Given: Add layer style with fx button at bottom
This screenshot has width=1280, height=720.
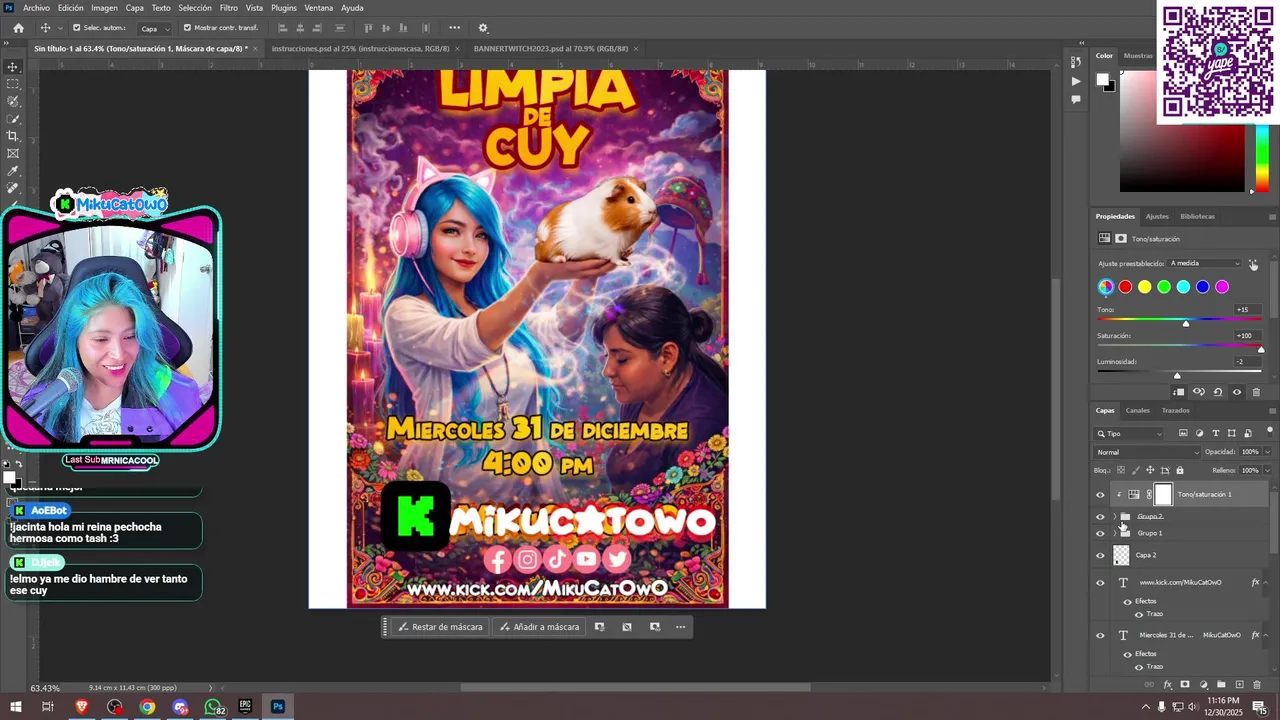Looking at the screenshot, I should coord(1167,685).
